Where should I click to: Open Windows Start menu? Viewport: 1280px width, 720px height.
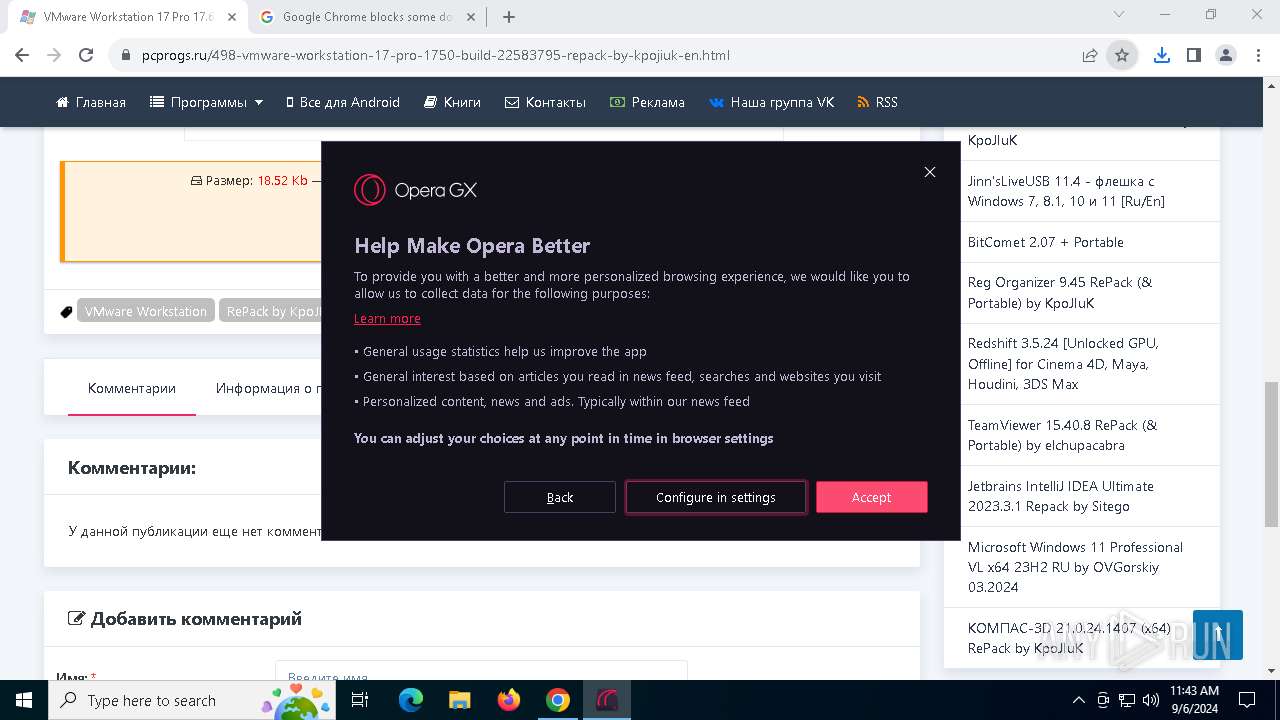click(x=24, y=700)
